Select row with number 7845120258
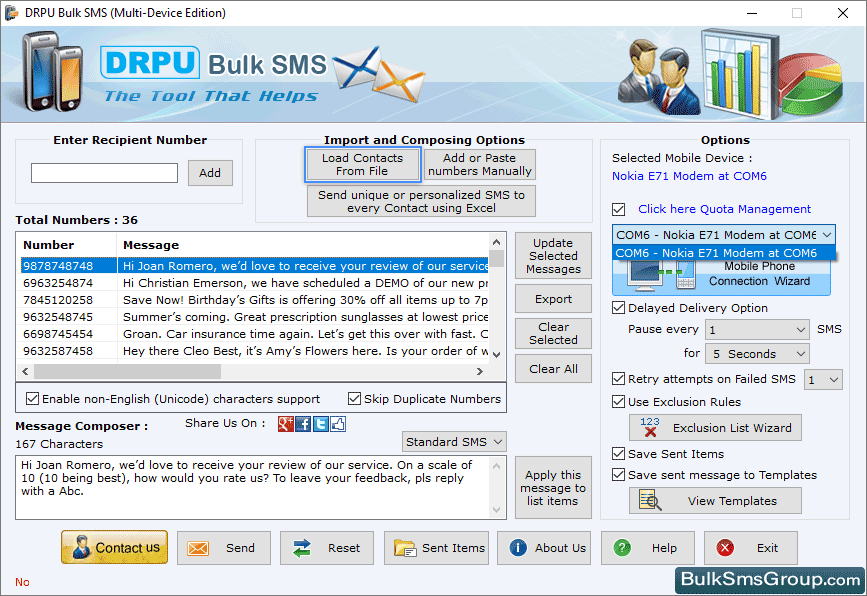The width and height of the screenshot is (867, 596). [255, 300]
